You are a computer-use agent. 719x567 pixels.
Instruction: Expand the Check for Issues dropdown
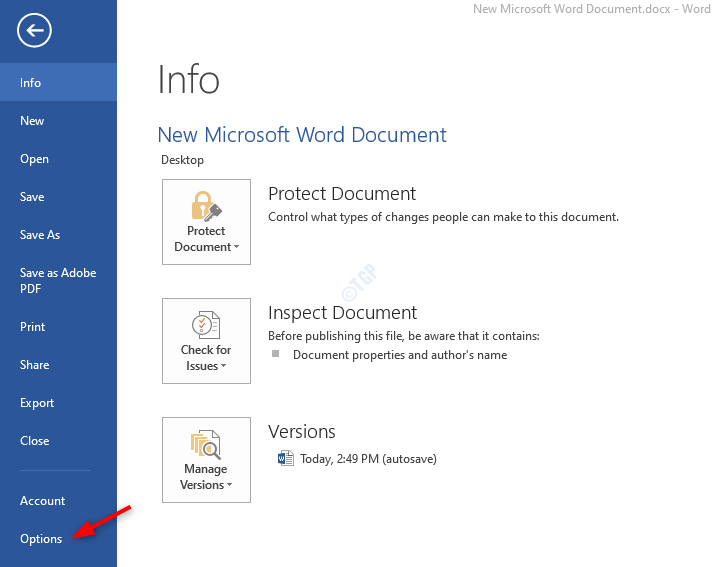coord(206,341)
